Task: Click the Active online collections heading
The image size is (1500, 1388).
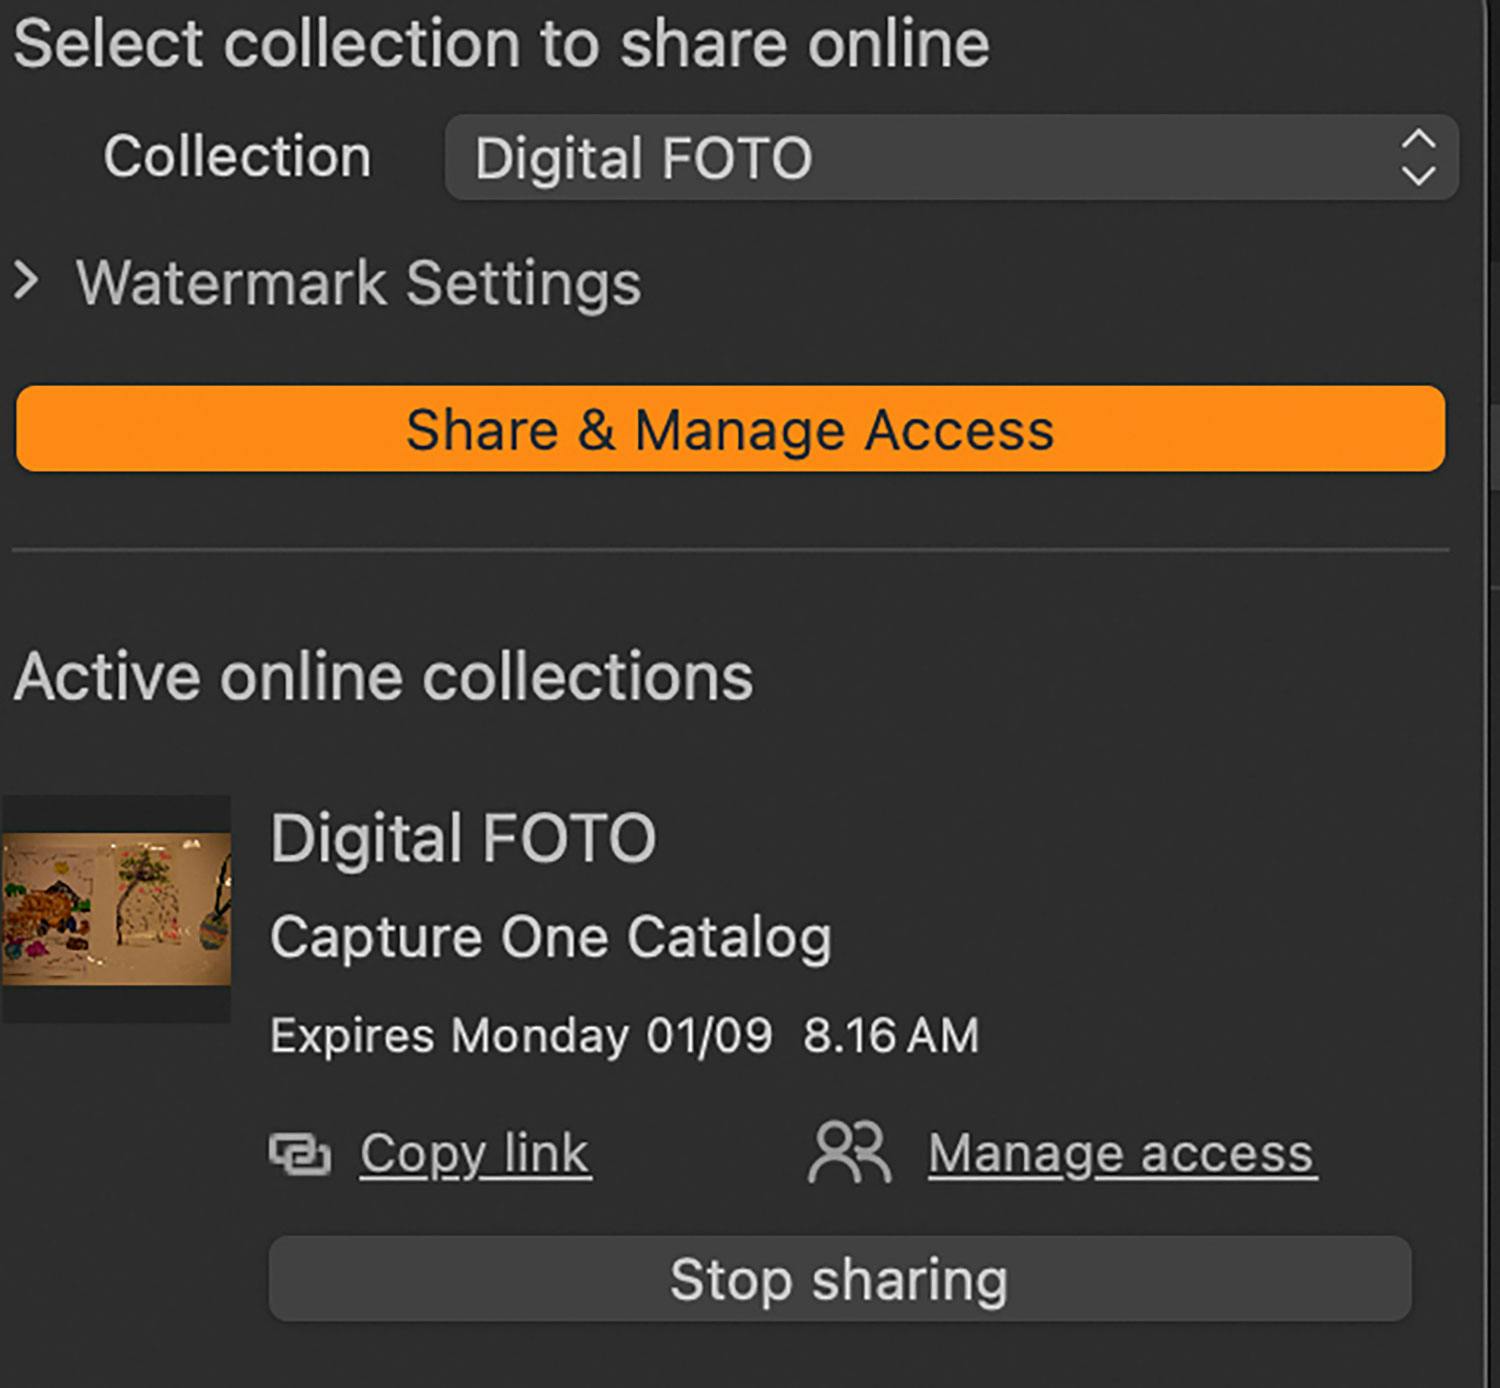Action: pyautogui.click(x=383, y=677)
